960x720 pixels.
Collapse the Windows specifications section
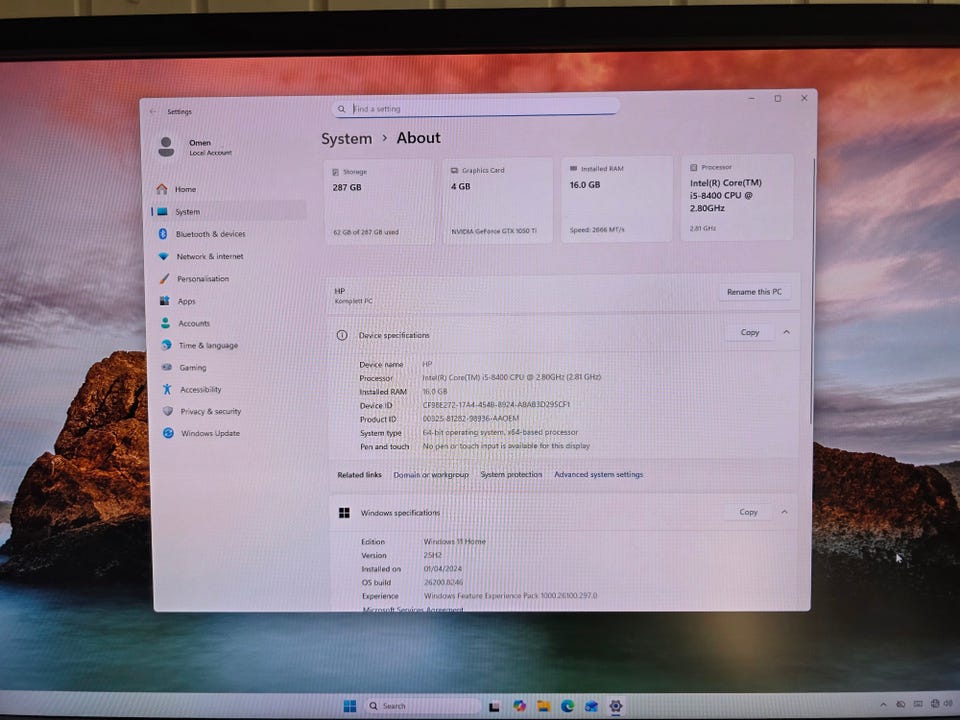(x=784, y=512)
